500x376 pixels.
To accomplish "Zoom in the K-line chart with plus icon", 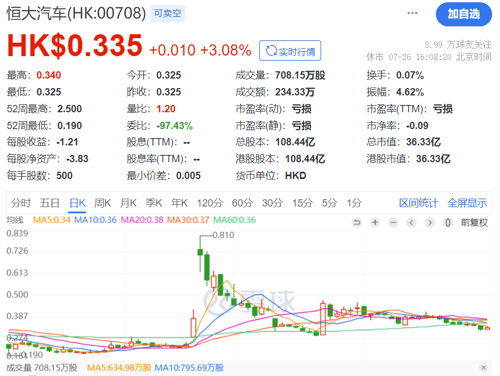I will pyautogui.click(x=375, y=222).
